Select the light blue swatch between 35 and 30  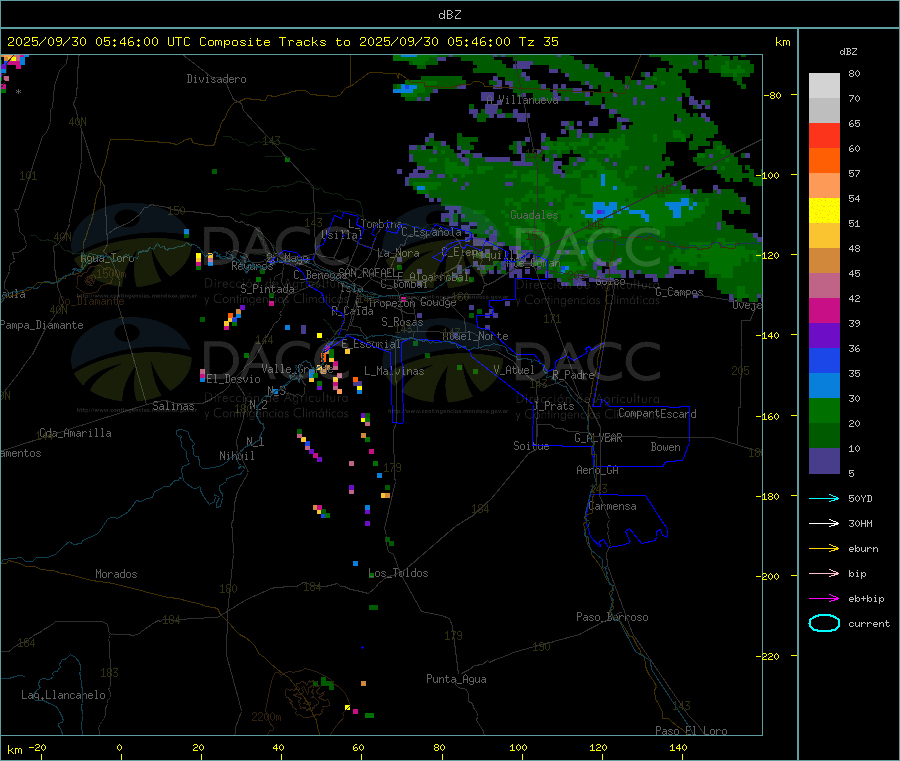click(x=824, y=386)
